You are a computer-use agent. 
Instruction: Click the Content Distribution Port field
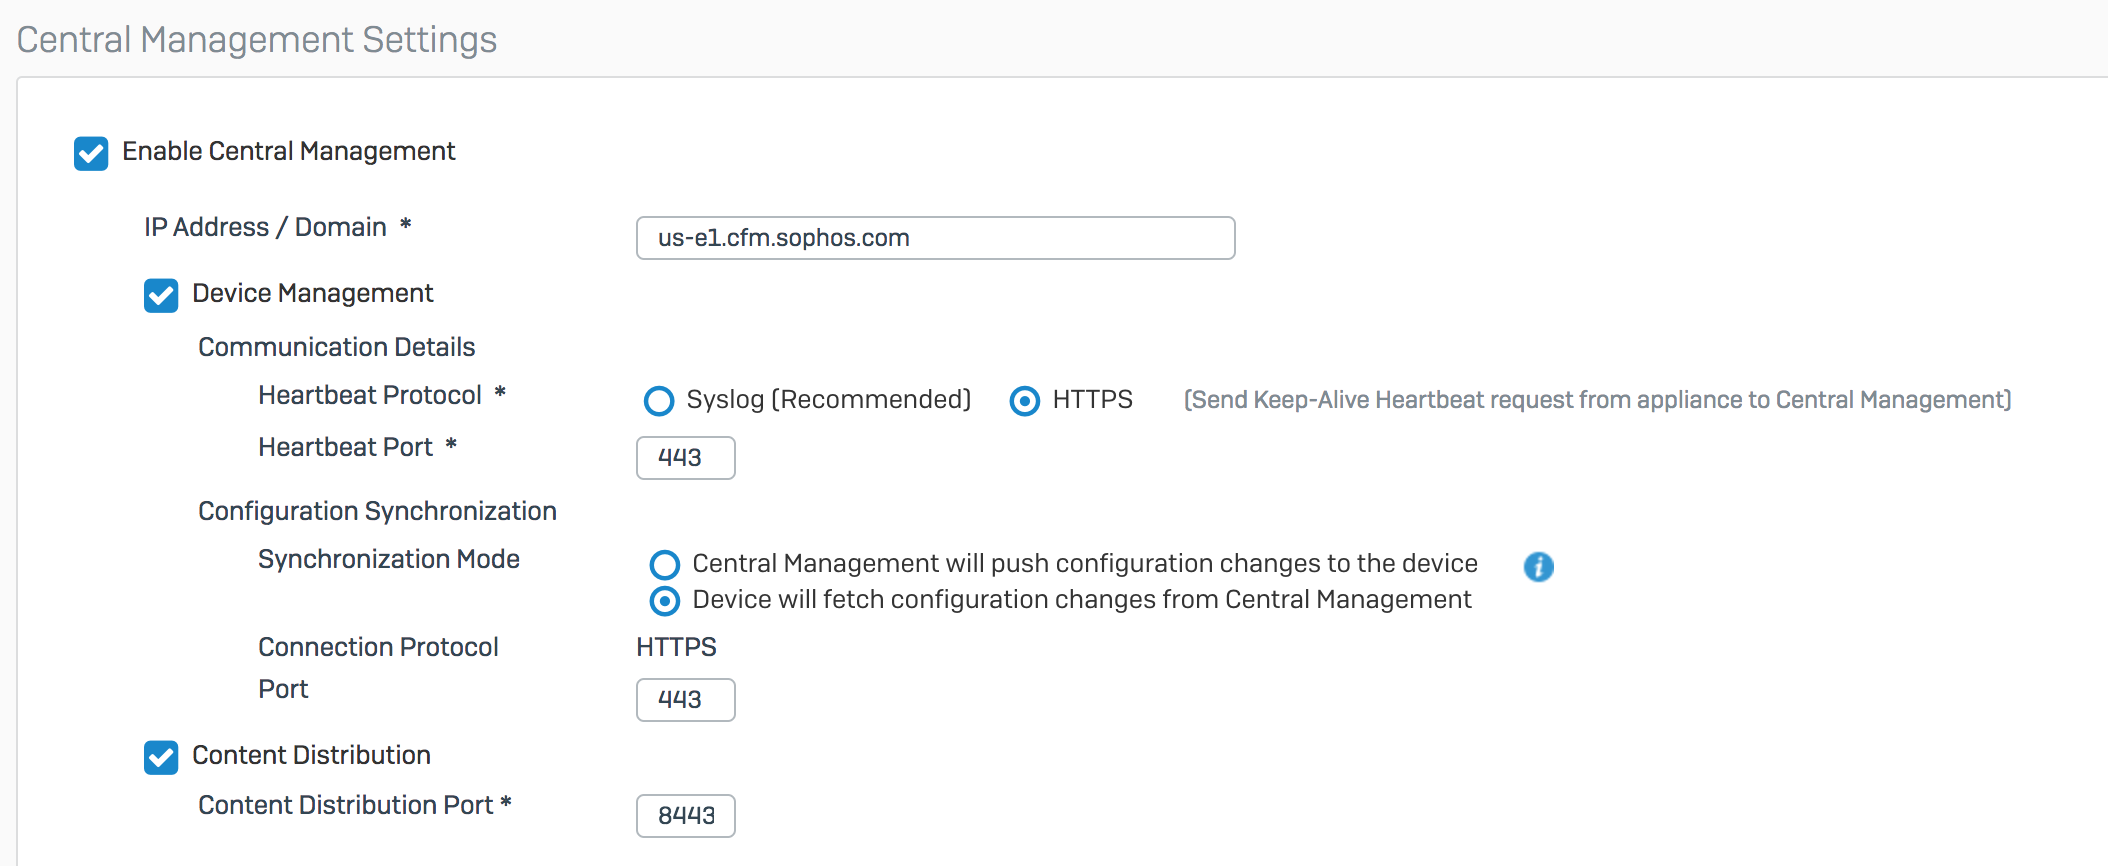pos(686,816)
